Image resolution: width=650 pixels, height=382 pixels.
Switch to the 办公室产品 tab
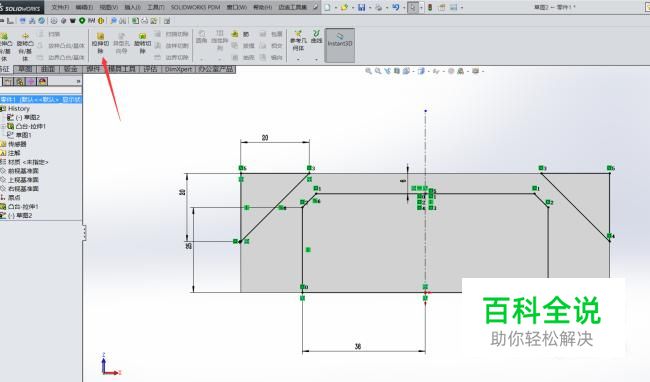[216, 69]
